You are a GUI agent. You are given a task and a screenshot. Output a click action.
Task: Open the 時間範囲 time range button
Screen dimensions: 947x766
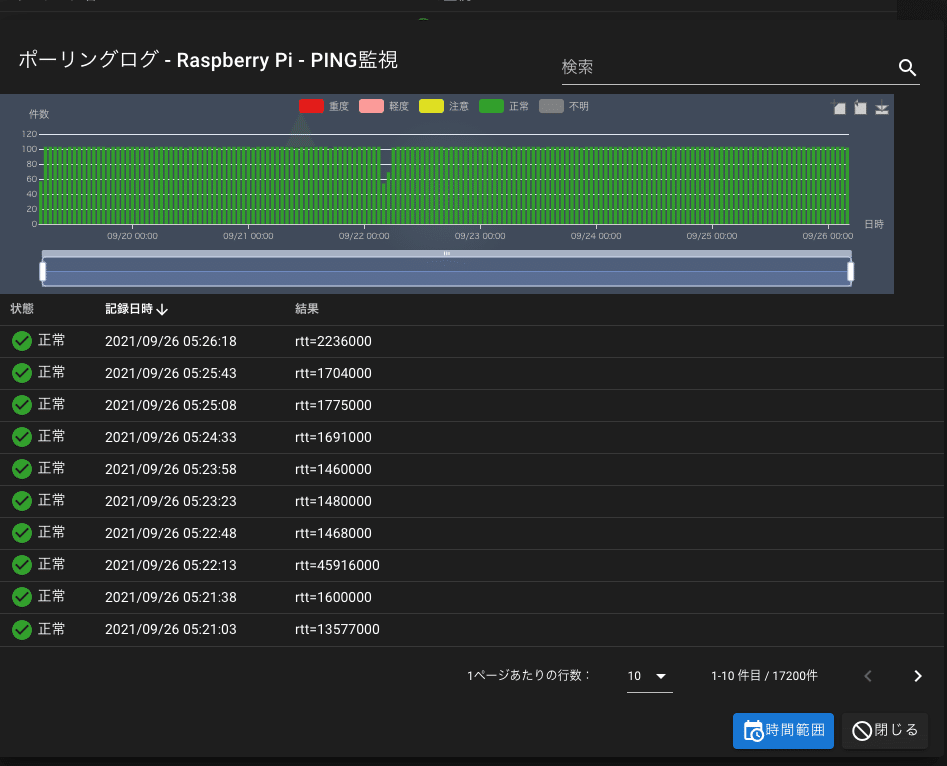[783, 731]
